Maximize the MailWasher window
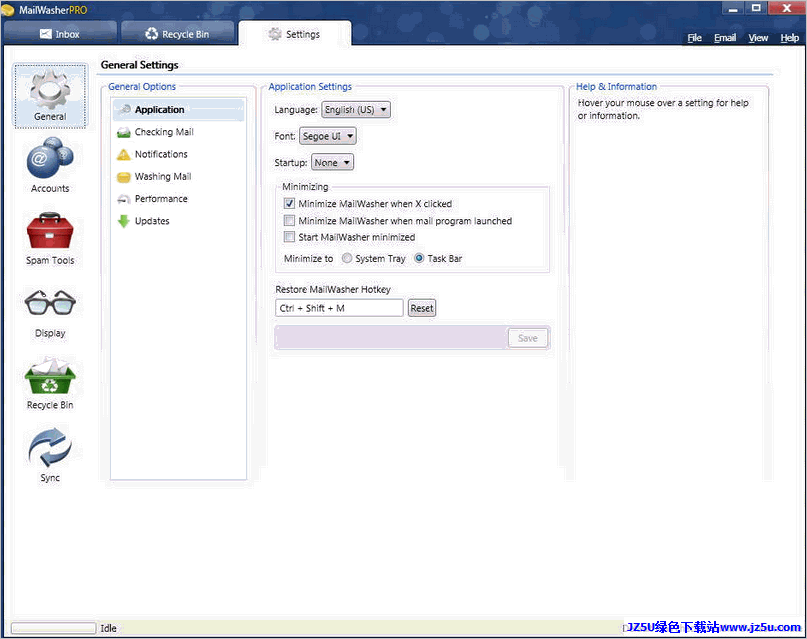This screenshot has height=639, width=807. [x=756, y=8]
